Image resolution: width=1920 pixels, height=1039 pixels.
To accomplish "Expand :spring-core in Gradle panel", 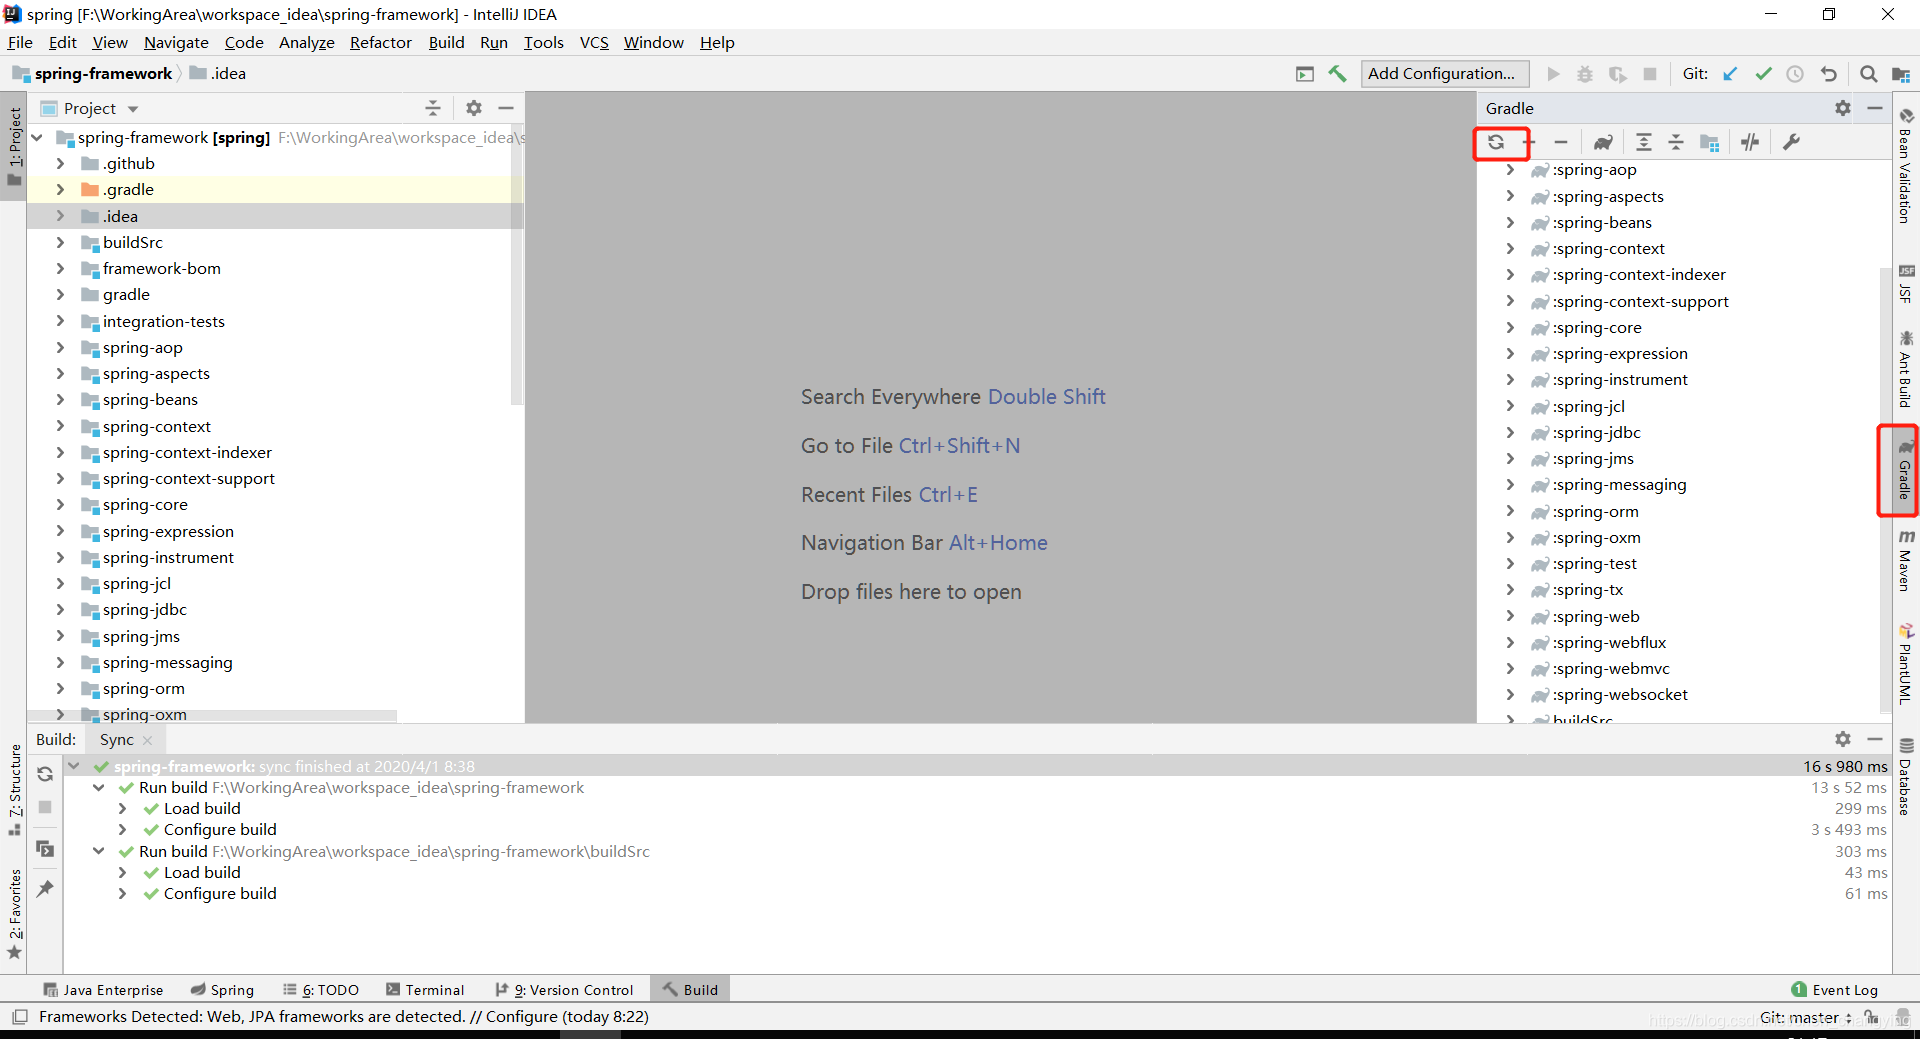I will coord(1510,327).
